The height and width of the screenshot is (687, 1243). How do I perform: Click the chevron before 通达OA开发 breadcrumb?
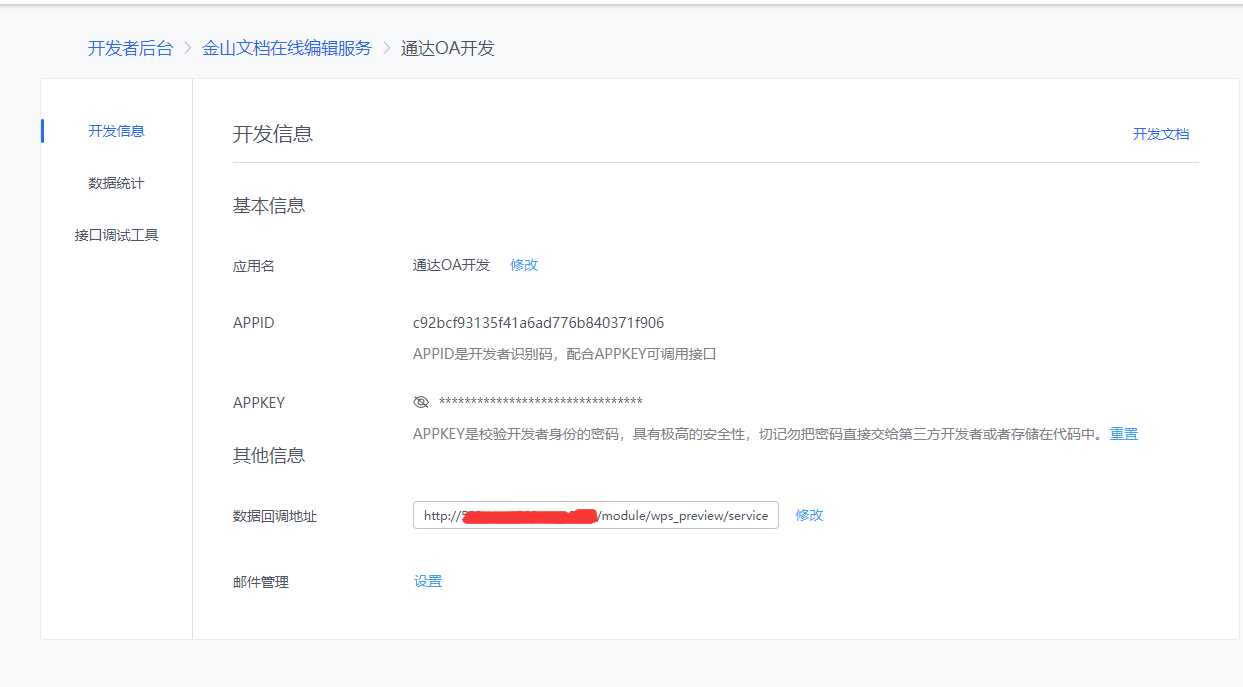tap(386, 48)
